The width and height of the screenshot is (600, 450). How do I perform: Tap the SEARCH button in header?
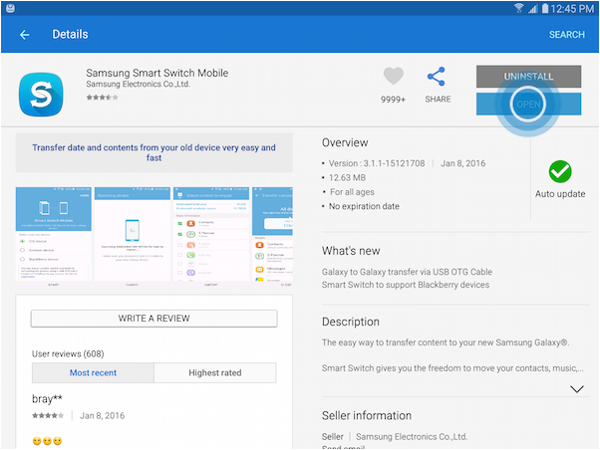pos(566,35)
